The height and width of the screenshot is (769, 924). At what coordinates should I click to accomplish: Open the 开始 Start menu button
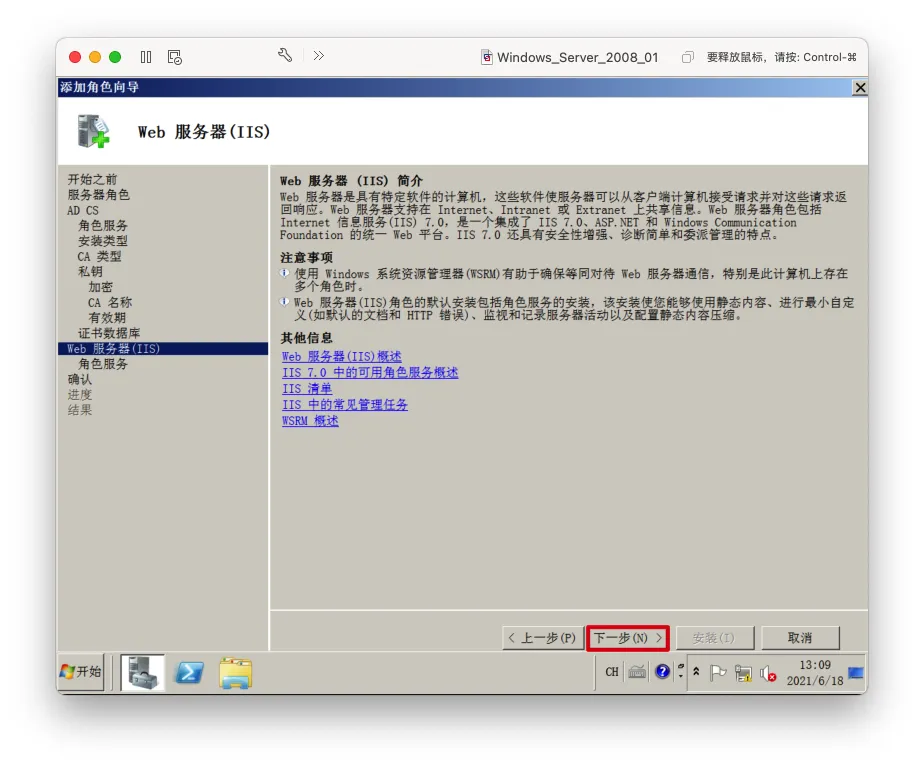point(81,672)
